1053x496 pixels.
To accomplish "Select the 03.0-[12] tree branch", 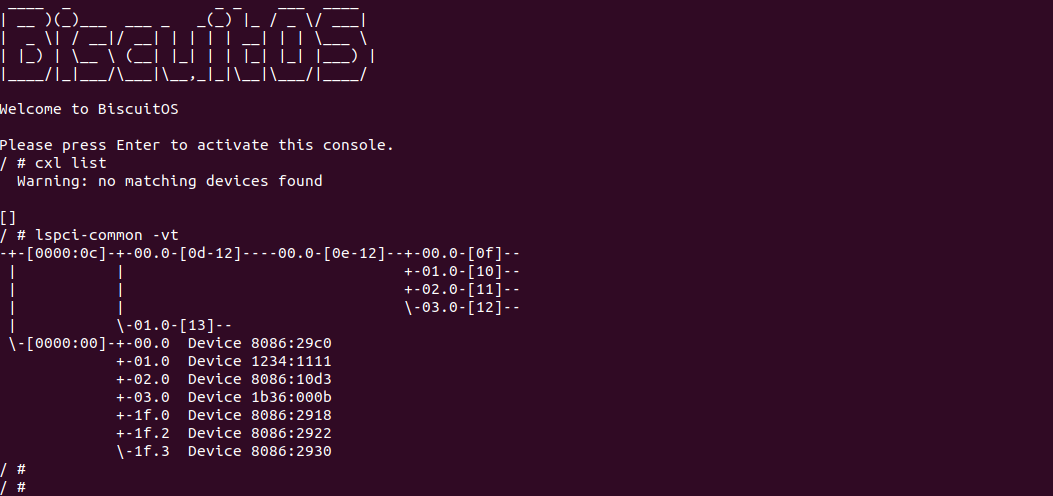I will 462,307.
